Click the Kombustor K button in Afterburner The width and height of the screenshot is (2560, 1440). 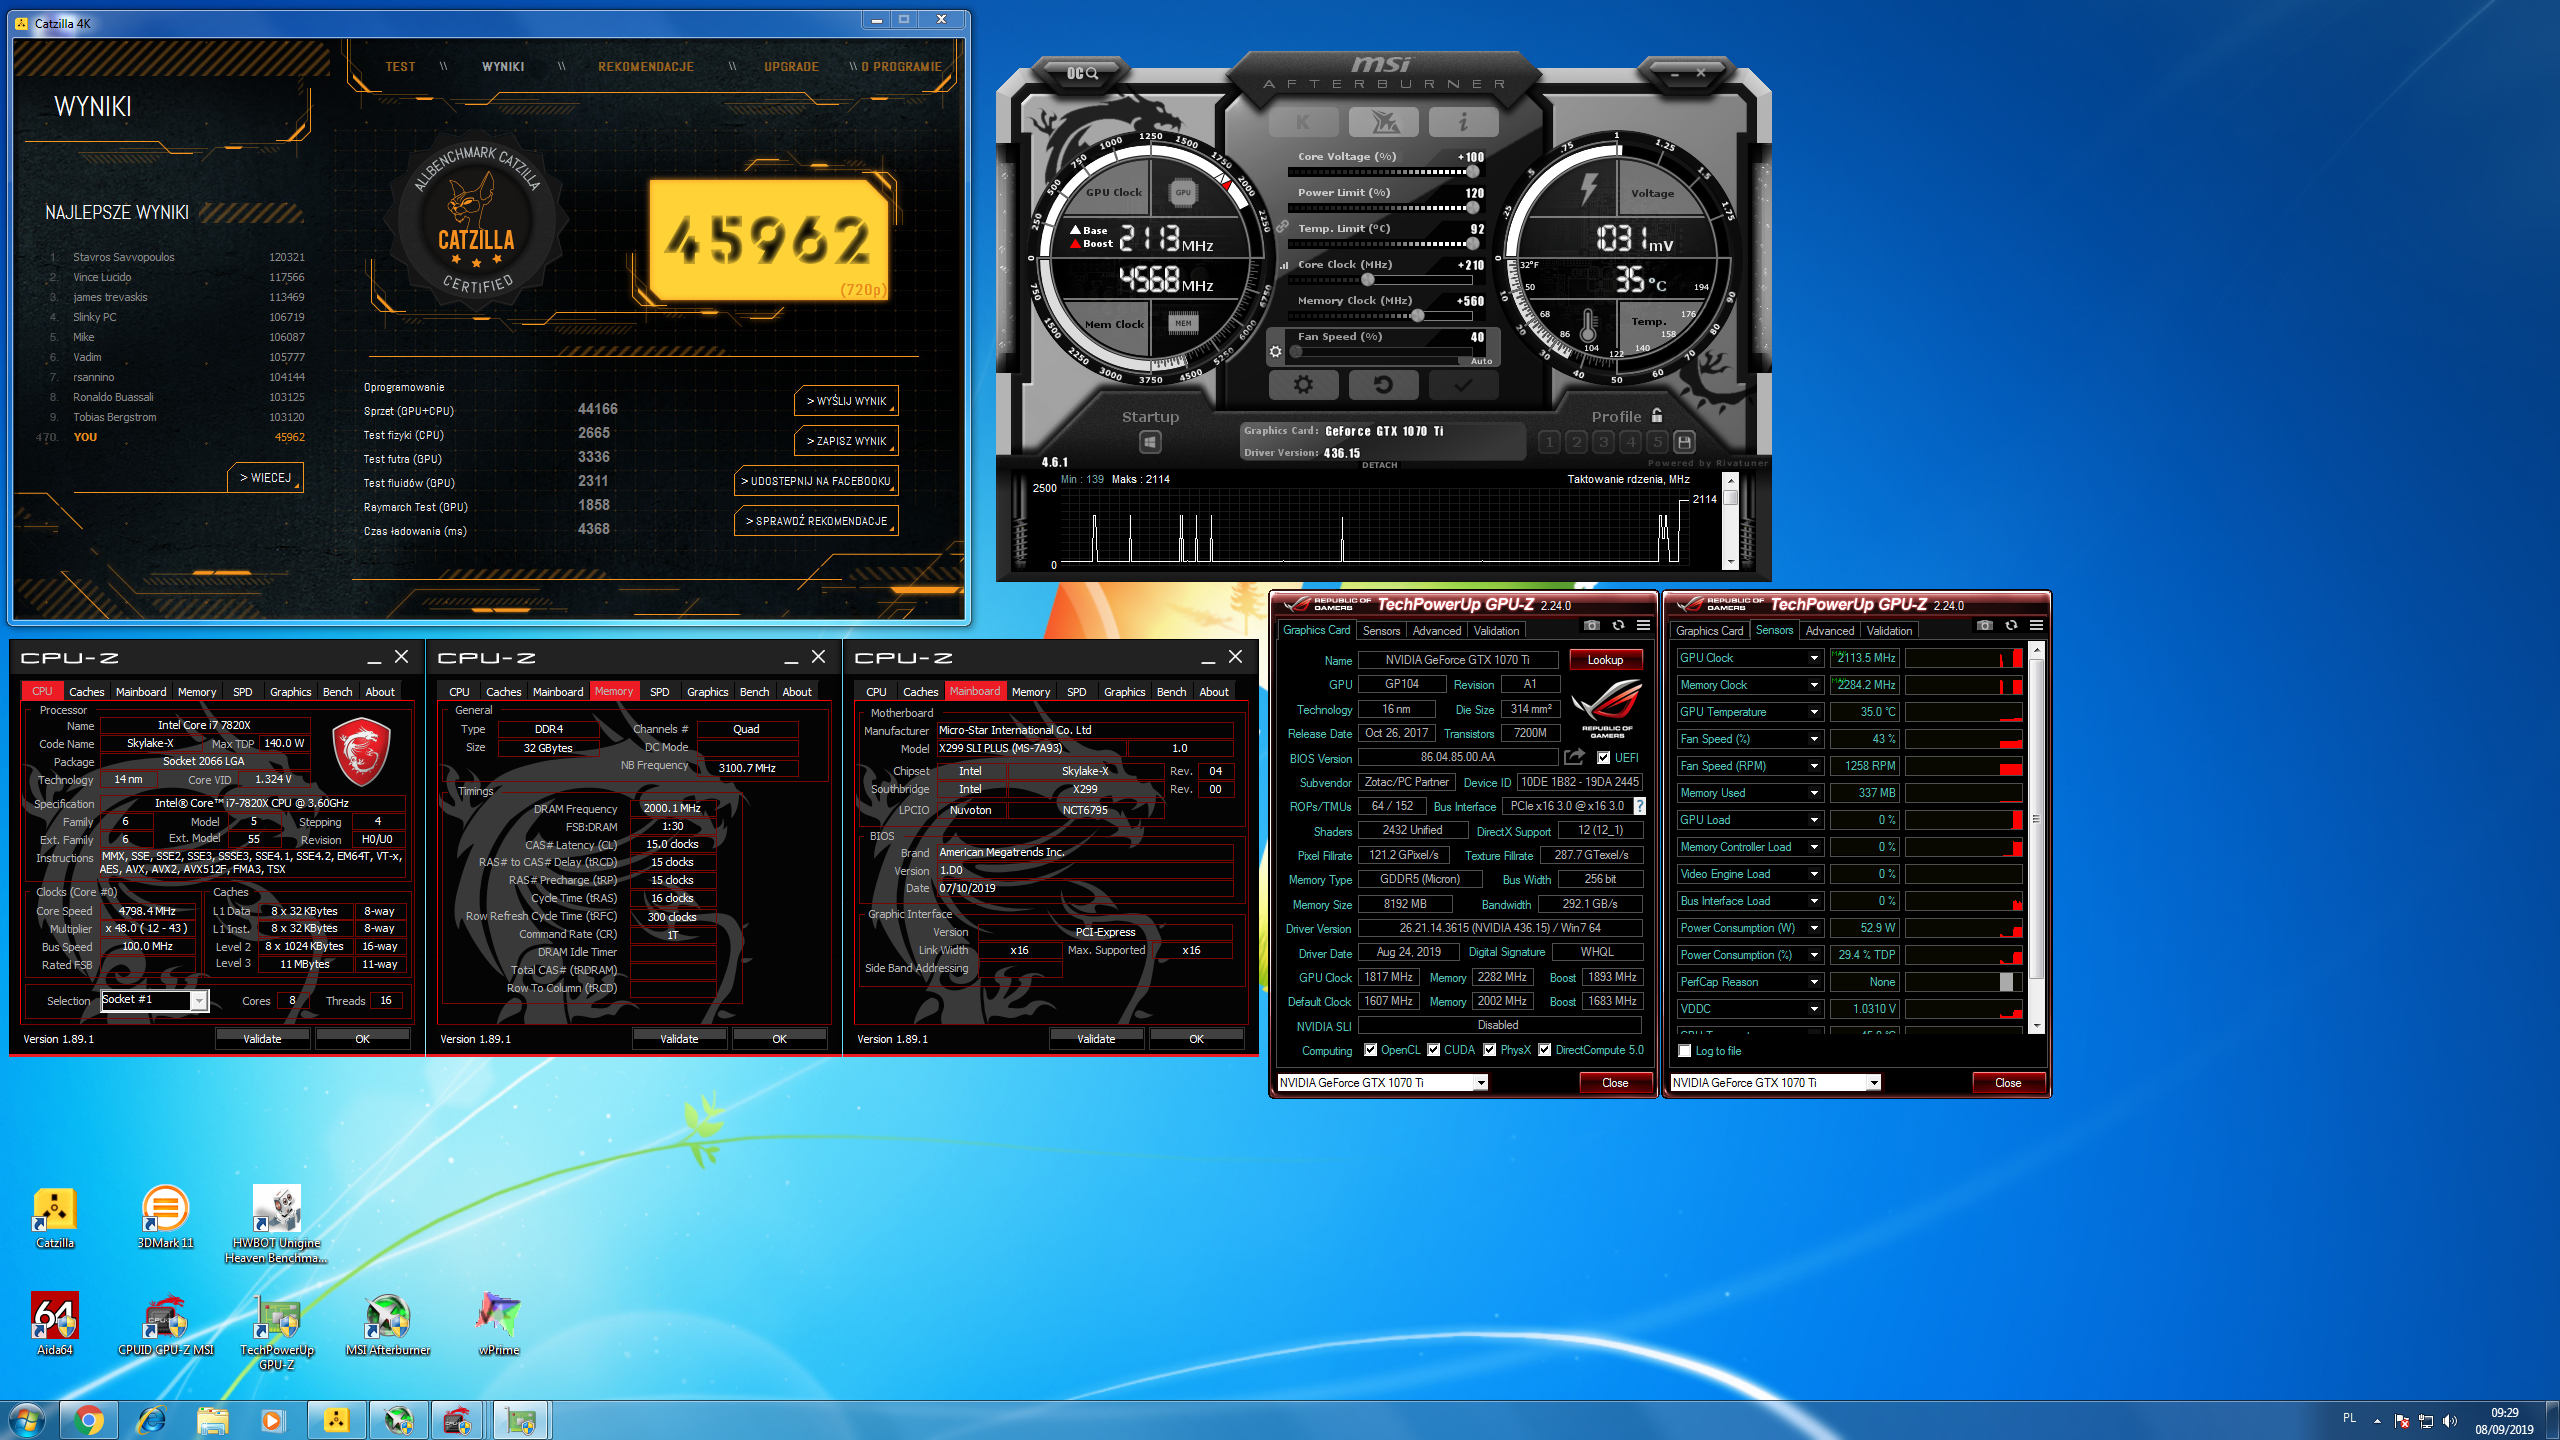[1303, 122]
